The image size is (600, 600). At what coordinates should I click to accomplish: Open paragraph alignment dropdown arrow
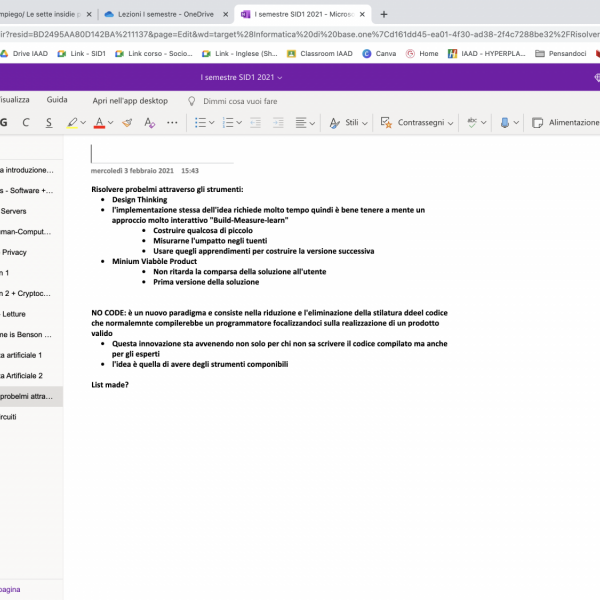[x=312, y=123]
